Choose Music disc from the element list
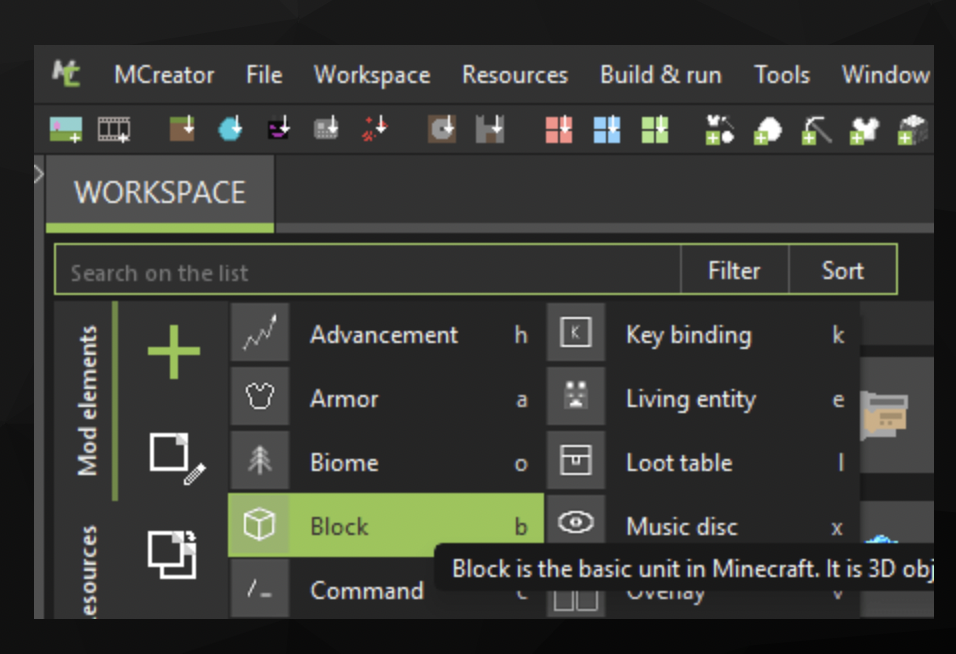Image resolution: width=956 pixels, height=654 pixels. 703,525
